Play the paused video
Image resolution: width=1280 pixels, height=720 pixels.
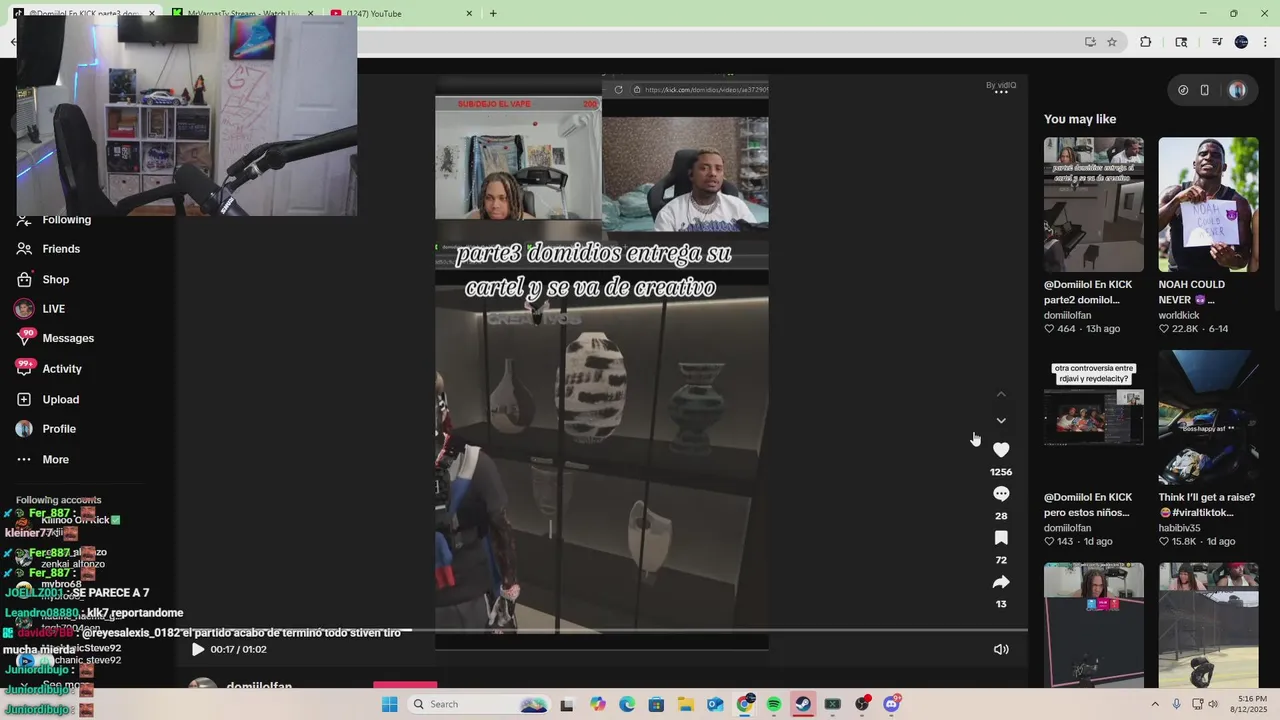[198, 649]
